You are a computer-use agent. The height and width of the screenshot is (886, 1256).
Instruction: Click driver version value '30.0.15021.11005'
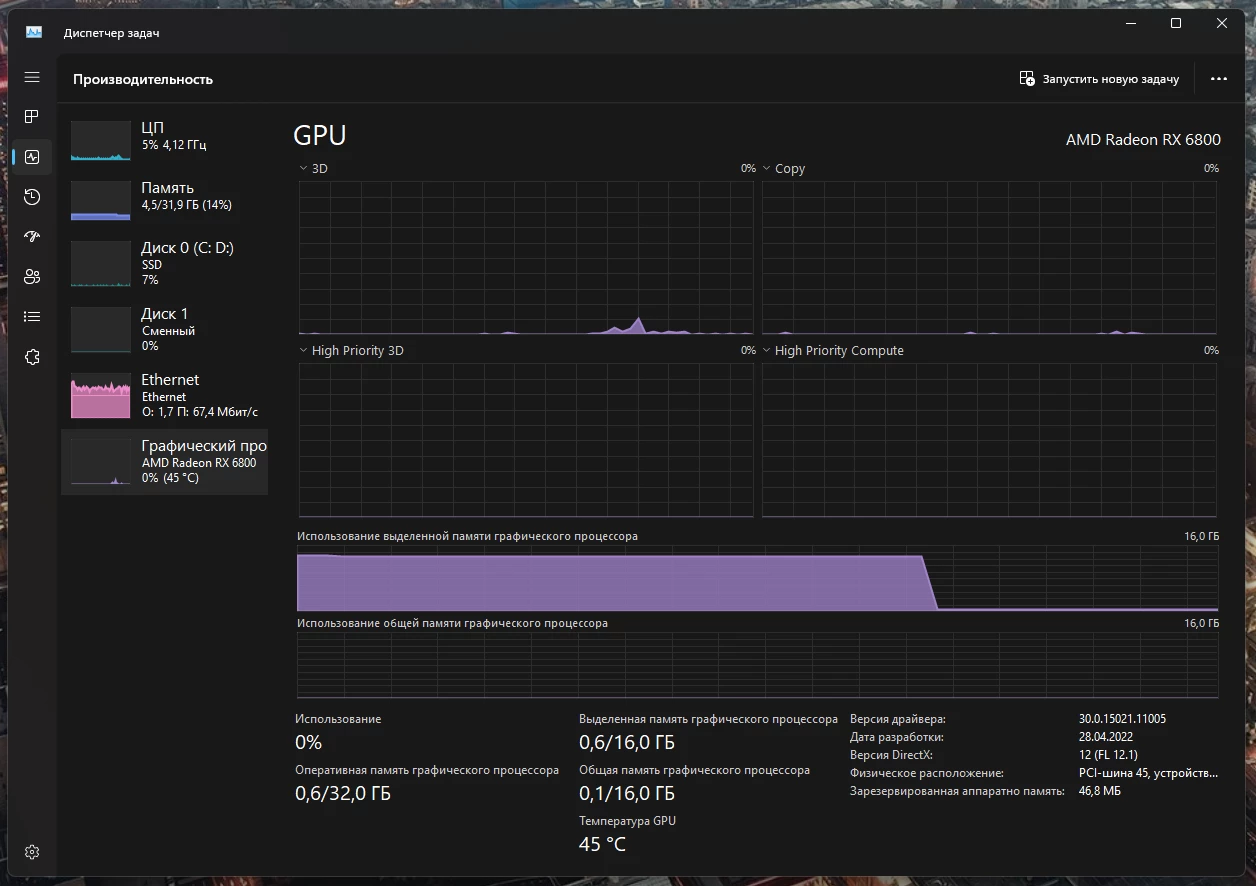point(1122,719)
